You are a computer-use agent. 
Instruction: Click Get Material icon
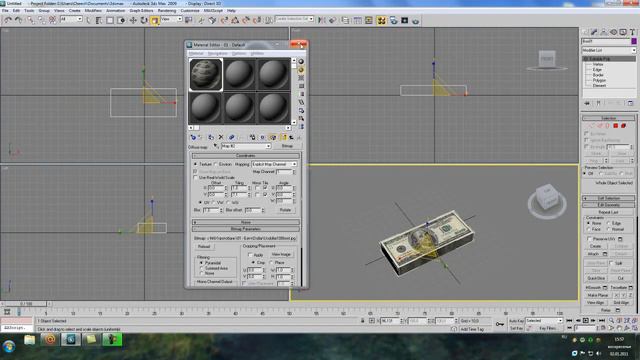193,138
